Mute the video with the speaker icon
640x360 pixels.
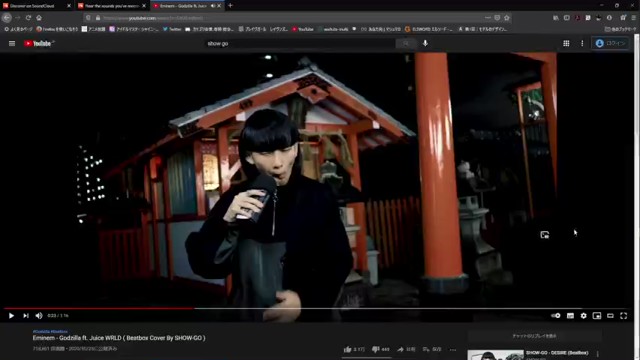pos(39,316)
